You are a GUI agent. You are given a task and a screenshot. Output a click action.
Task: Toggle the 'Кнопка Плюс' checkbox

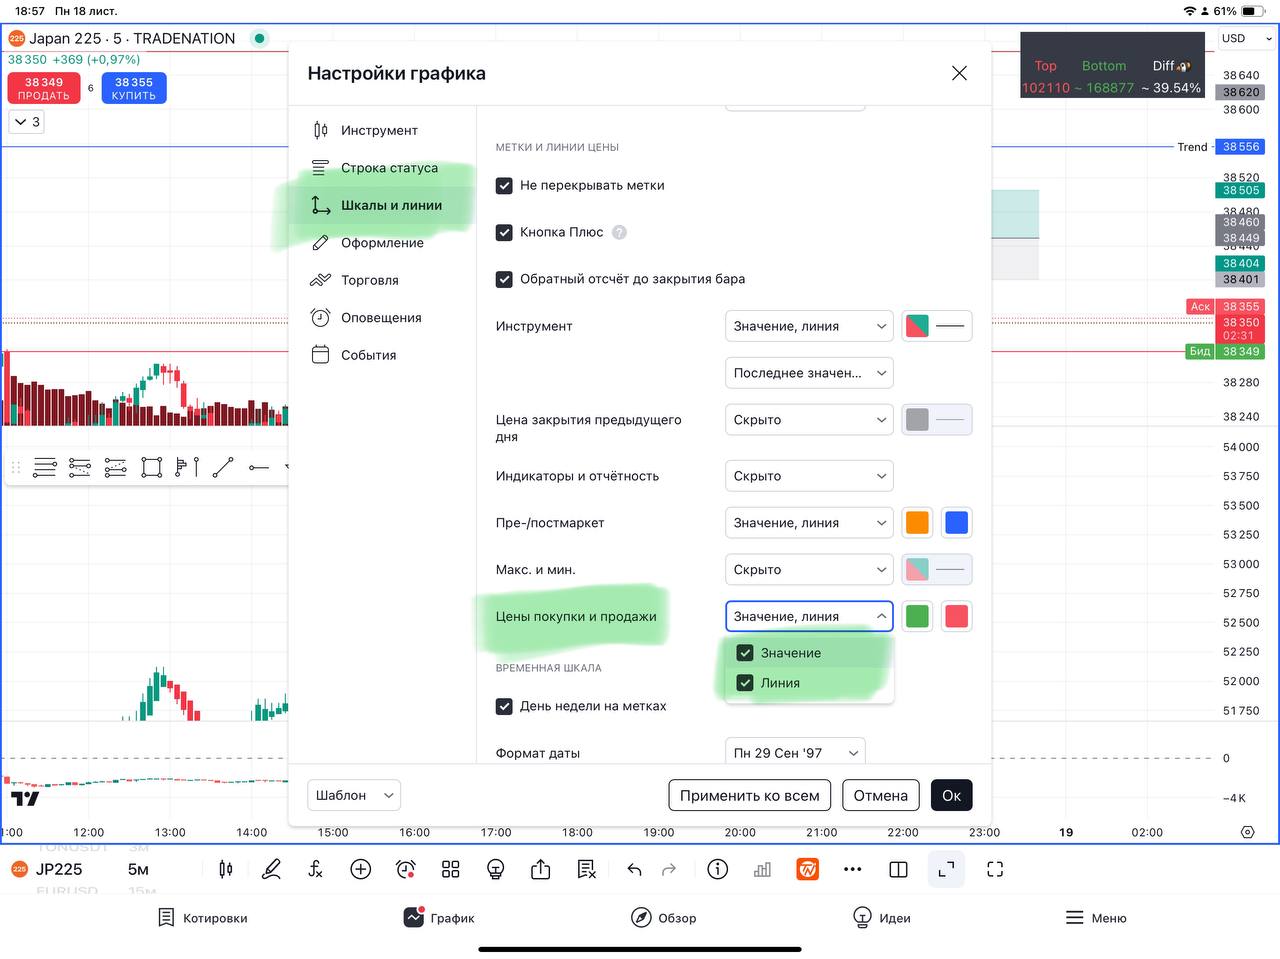click(505, 232)
